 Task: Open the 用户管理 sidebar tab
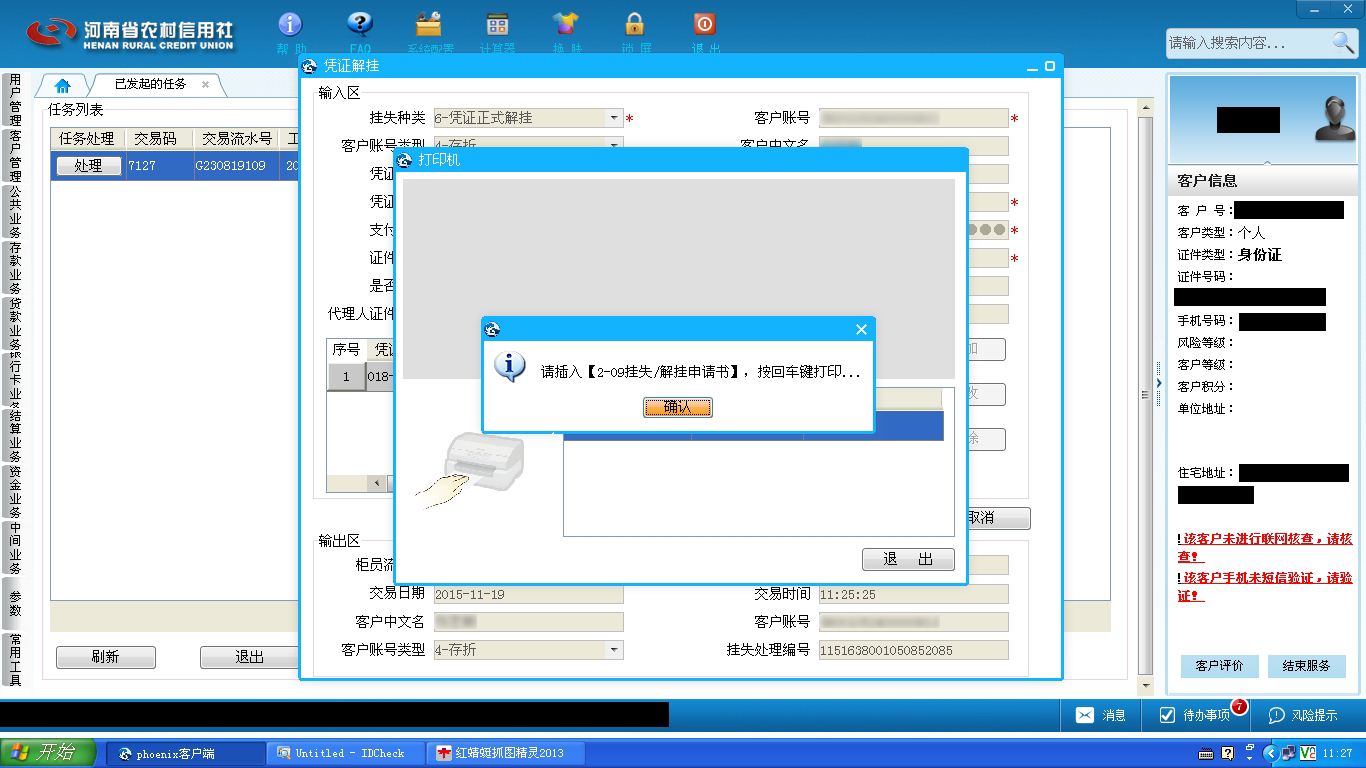point(15,99)
